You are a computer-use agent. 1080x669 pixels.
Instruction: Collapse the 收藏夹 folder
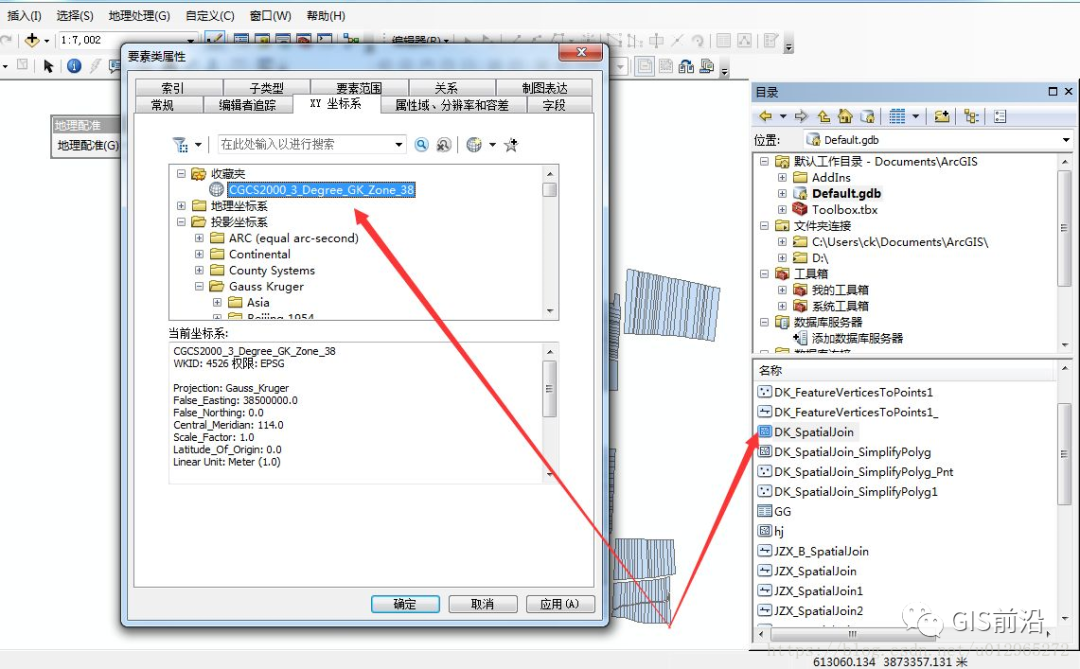[x=181, y=174]
